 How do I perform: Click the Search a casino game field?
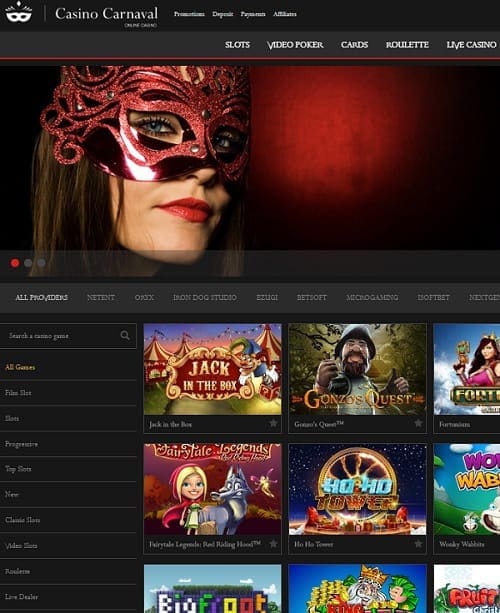[68, 336]
